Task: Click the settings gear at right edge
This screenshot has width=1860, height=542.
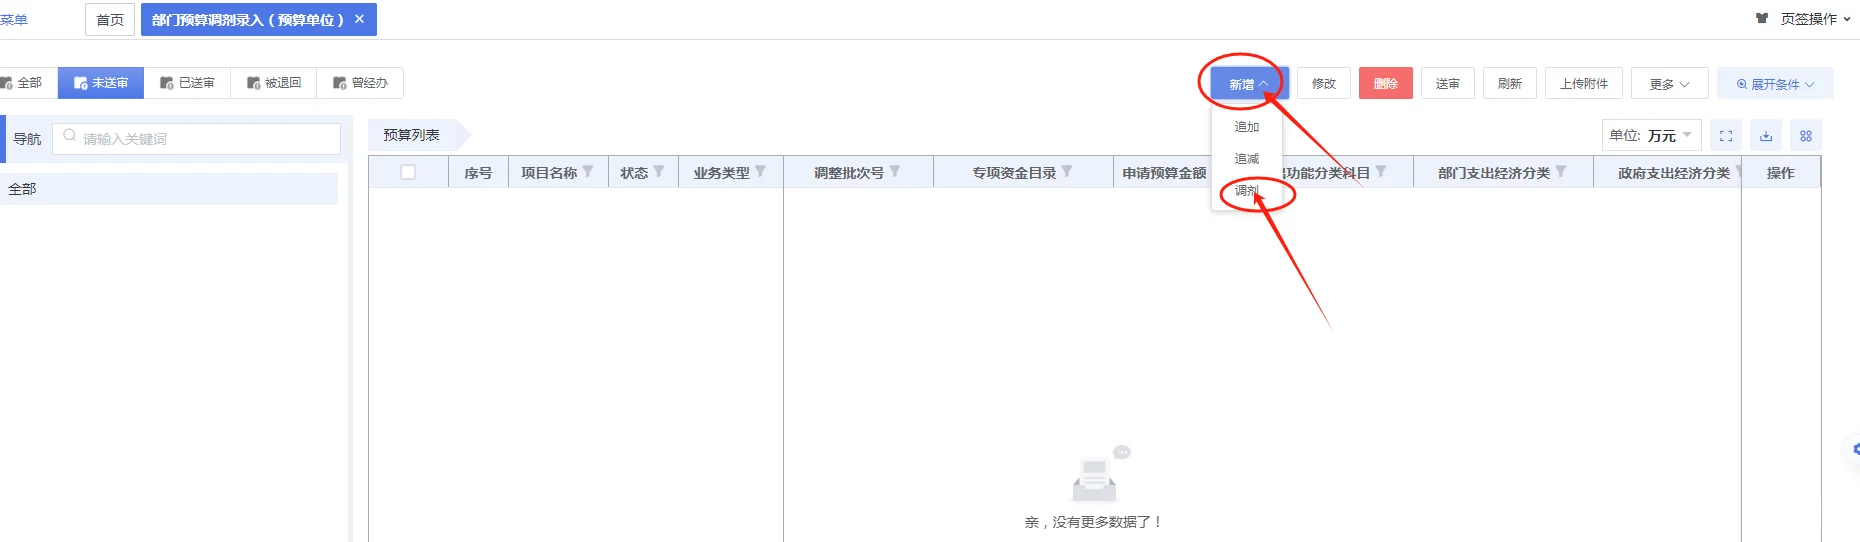Action: [x=1855, y=449]
